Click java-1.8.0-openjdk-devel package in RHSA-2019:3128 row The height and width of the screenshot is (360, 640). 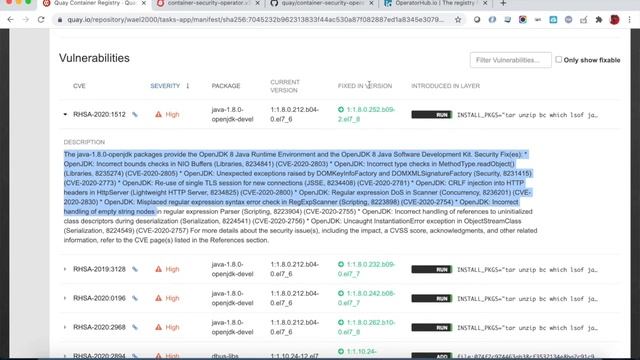tap(232, 269)
